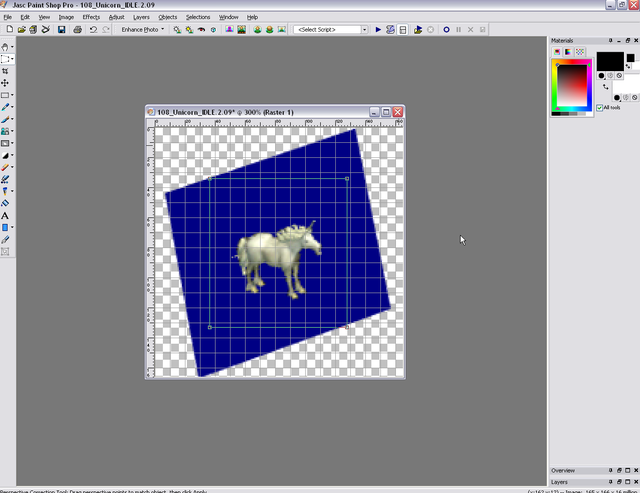Open the Image menu
This screenshot has height=493, width=640.
(66, 17)
